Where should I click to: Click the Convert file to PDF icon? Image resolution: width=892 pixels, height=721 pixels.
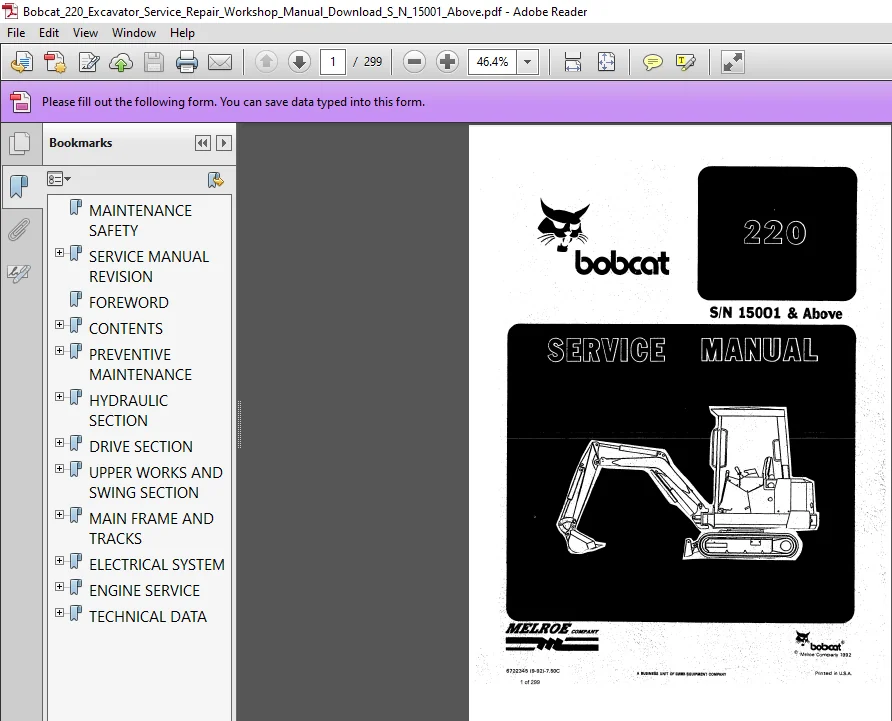pos(55,62)
